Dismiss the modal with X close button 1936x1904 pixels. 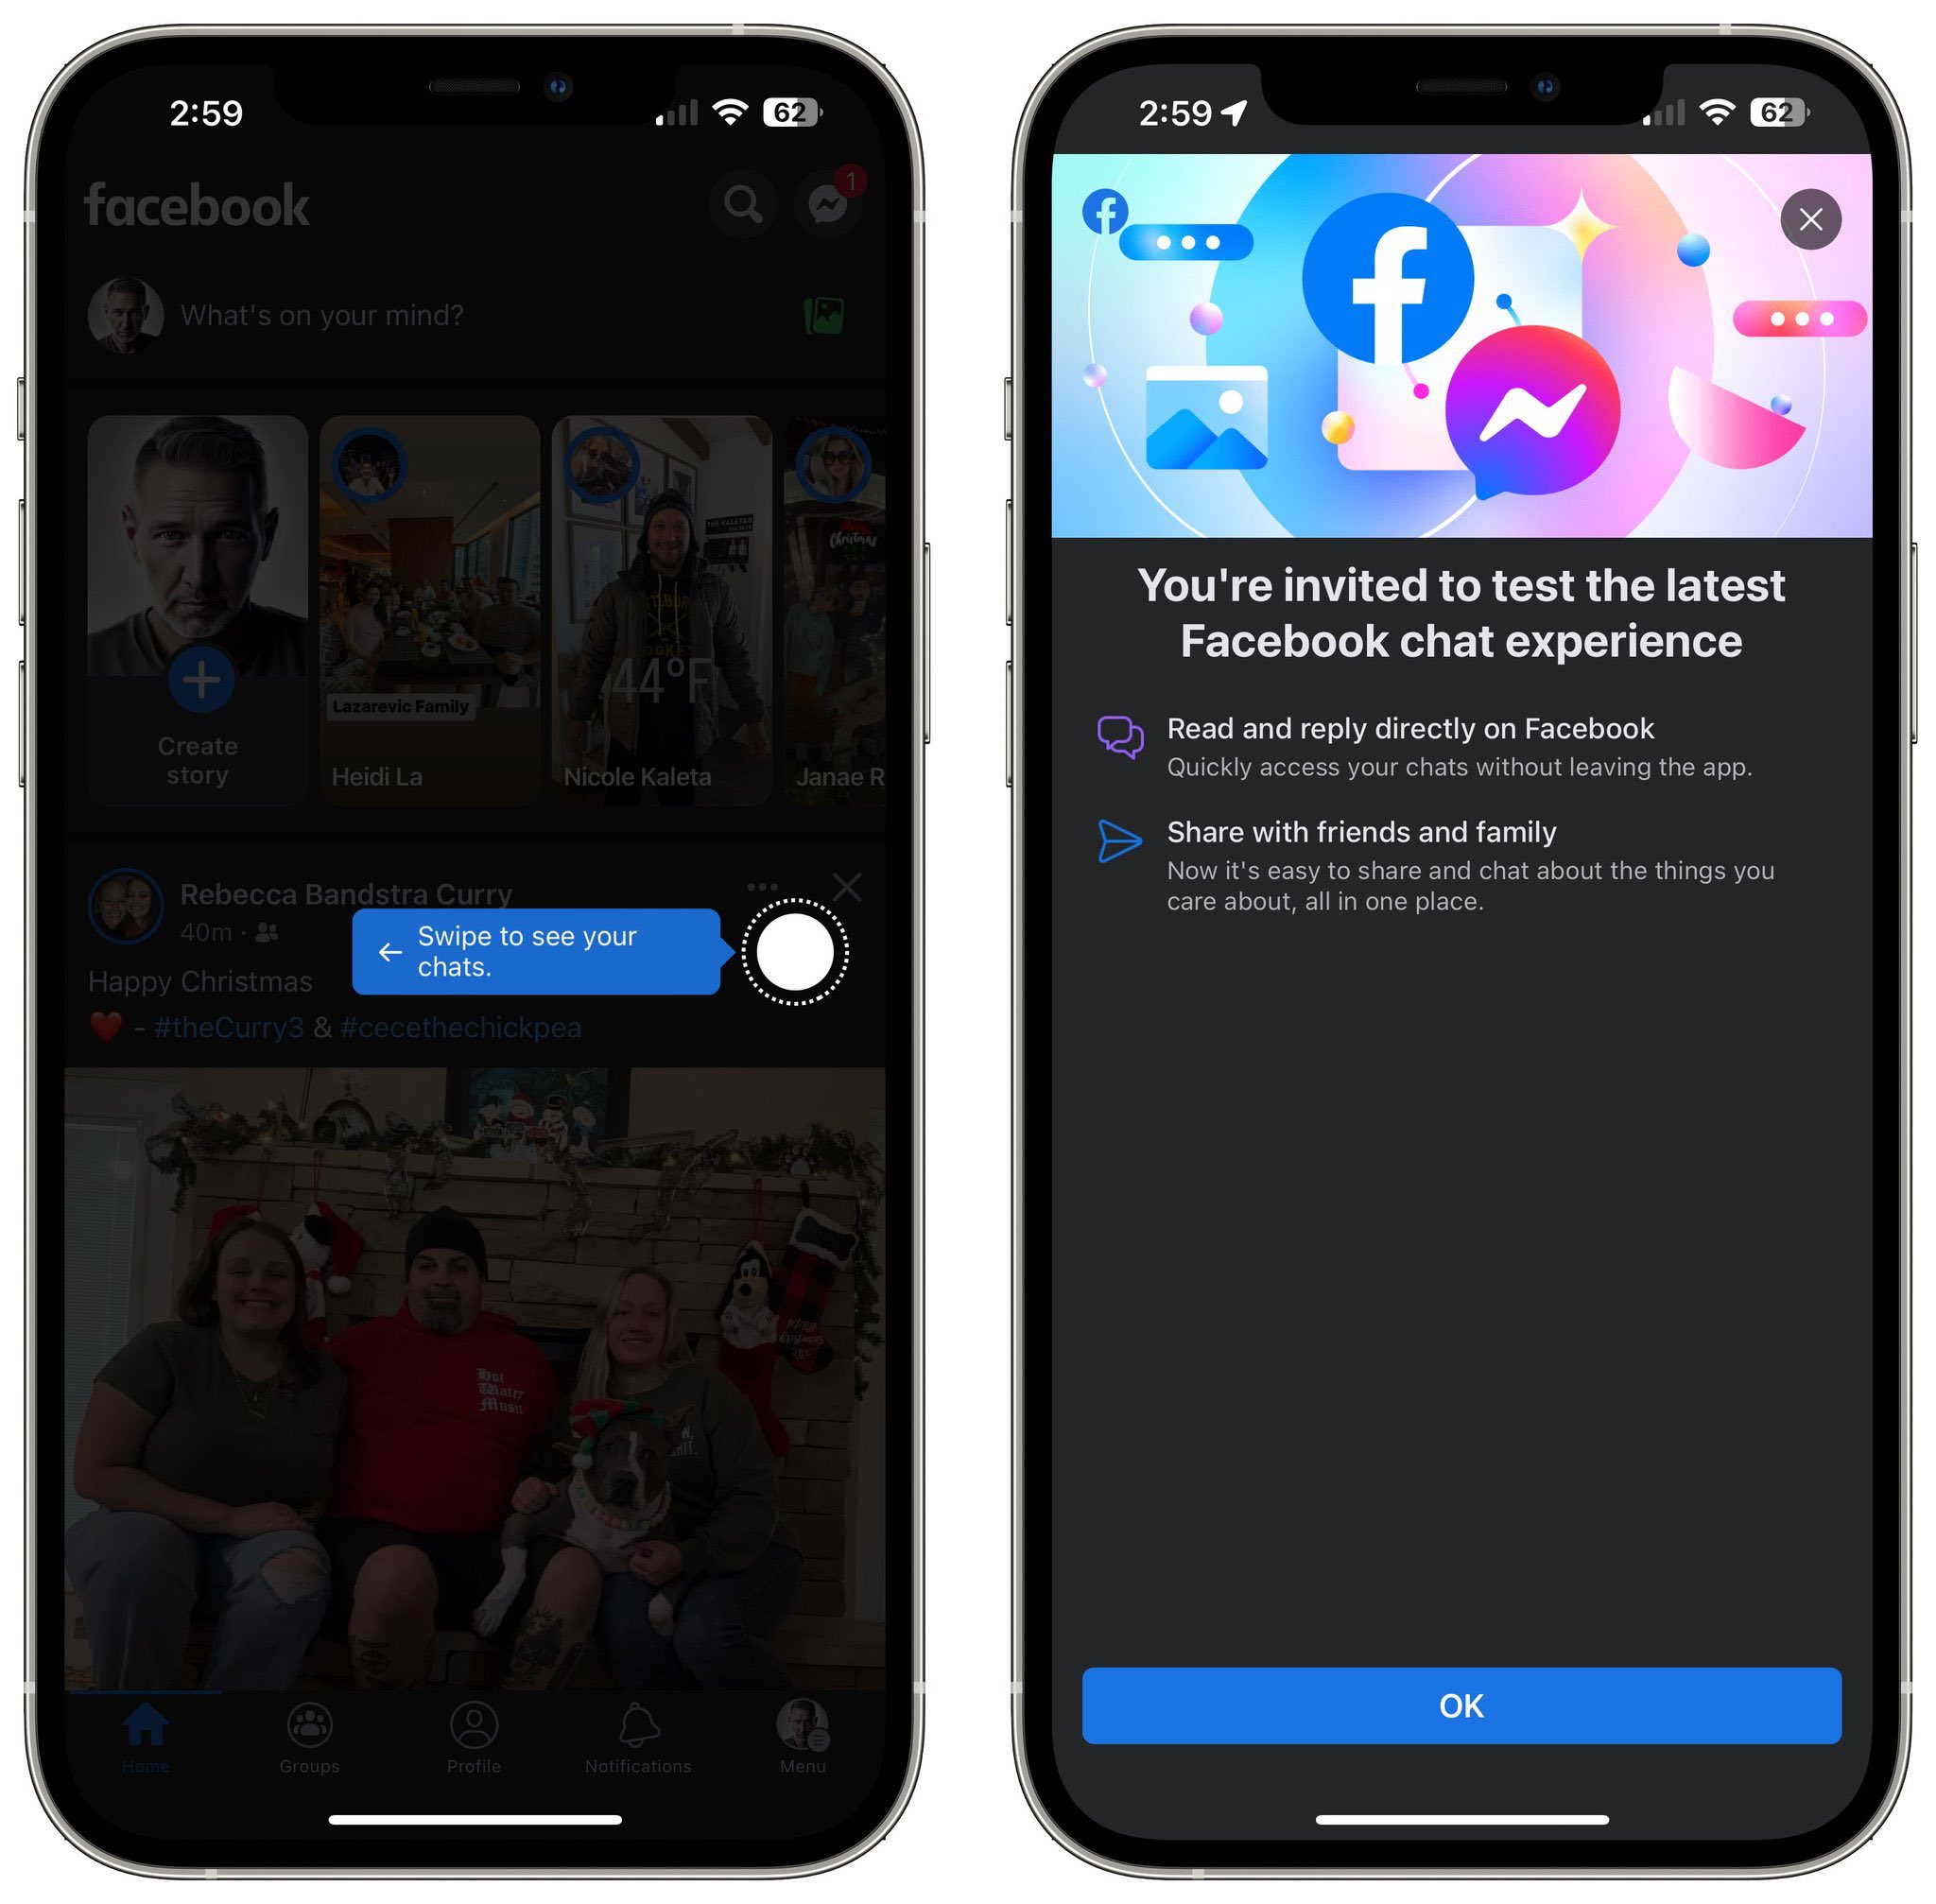[x=1808, y=216]
